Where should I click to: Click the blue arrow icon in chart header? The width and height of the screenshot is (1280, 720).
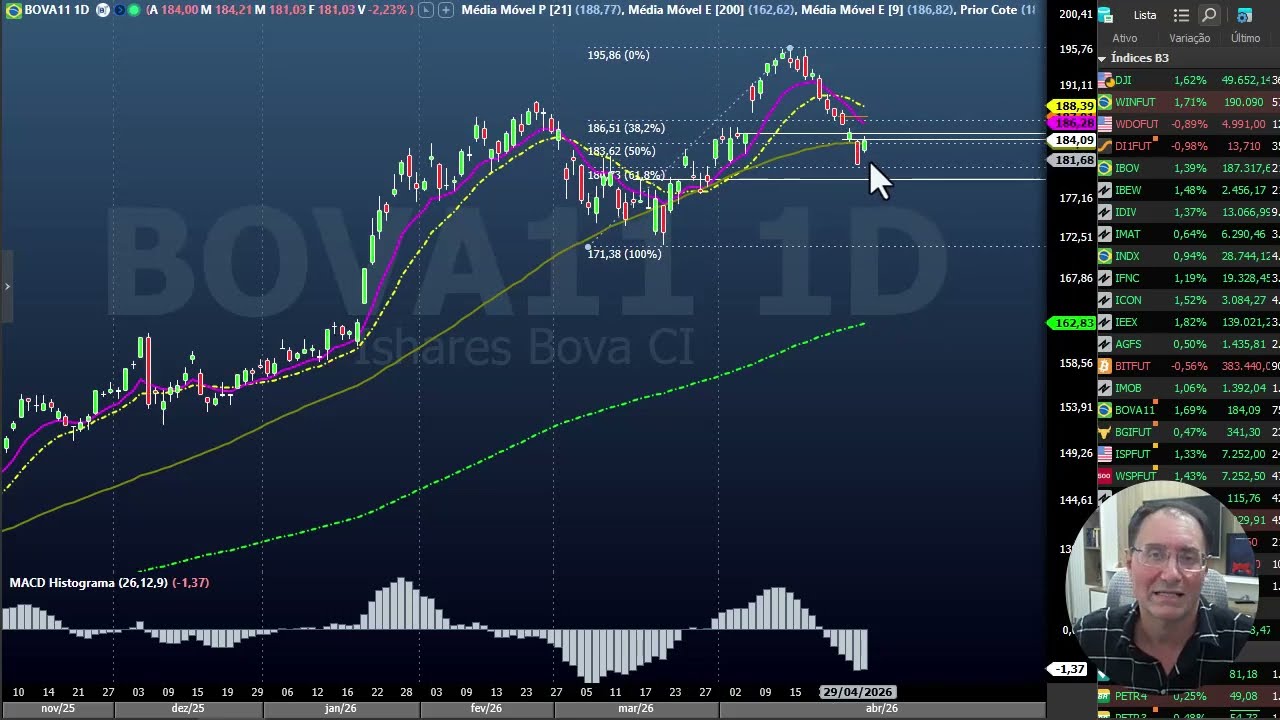point(119,10)
